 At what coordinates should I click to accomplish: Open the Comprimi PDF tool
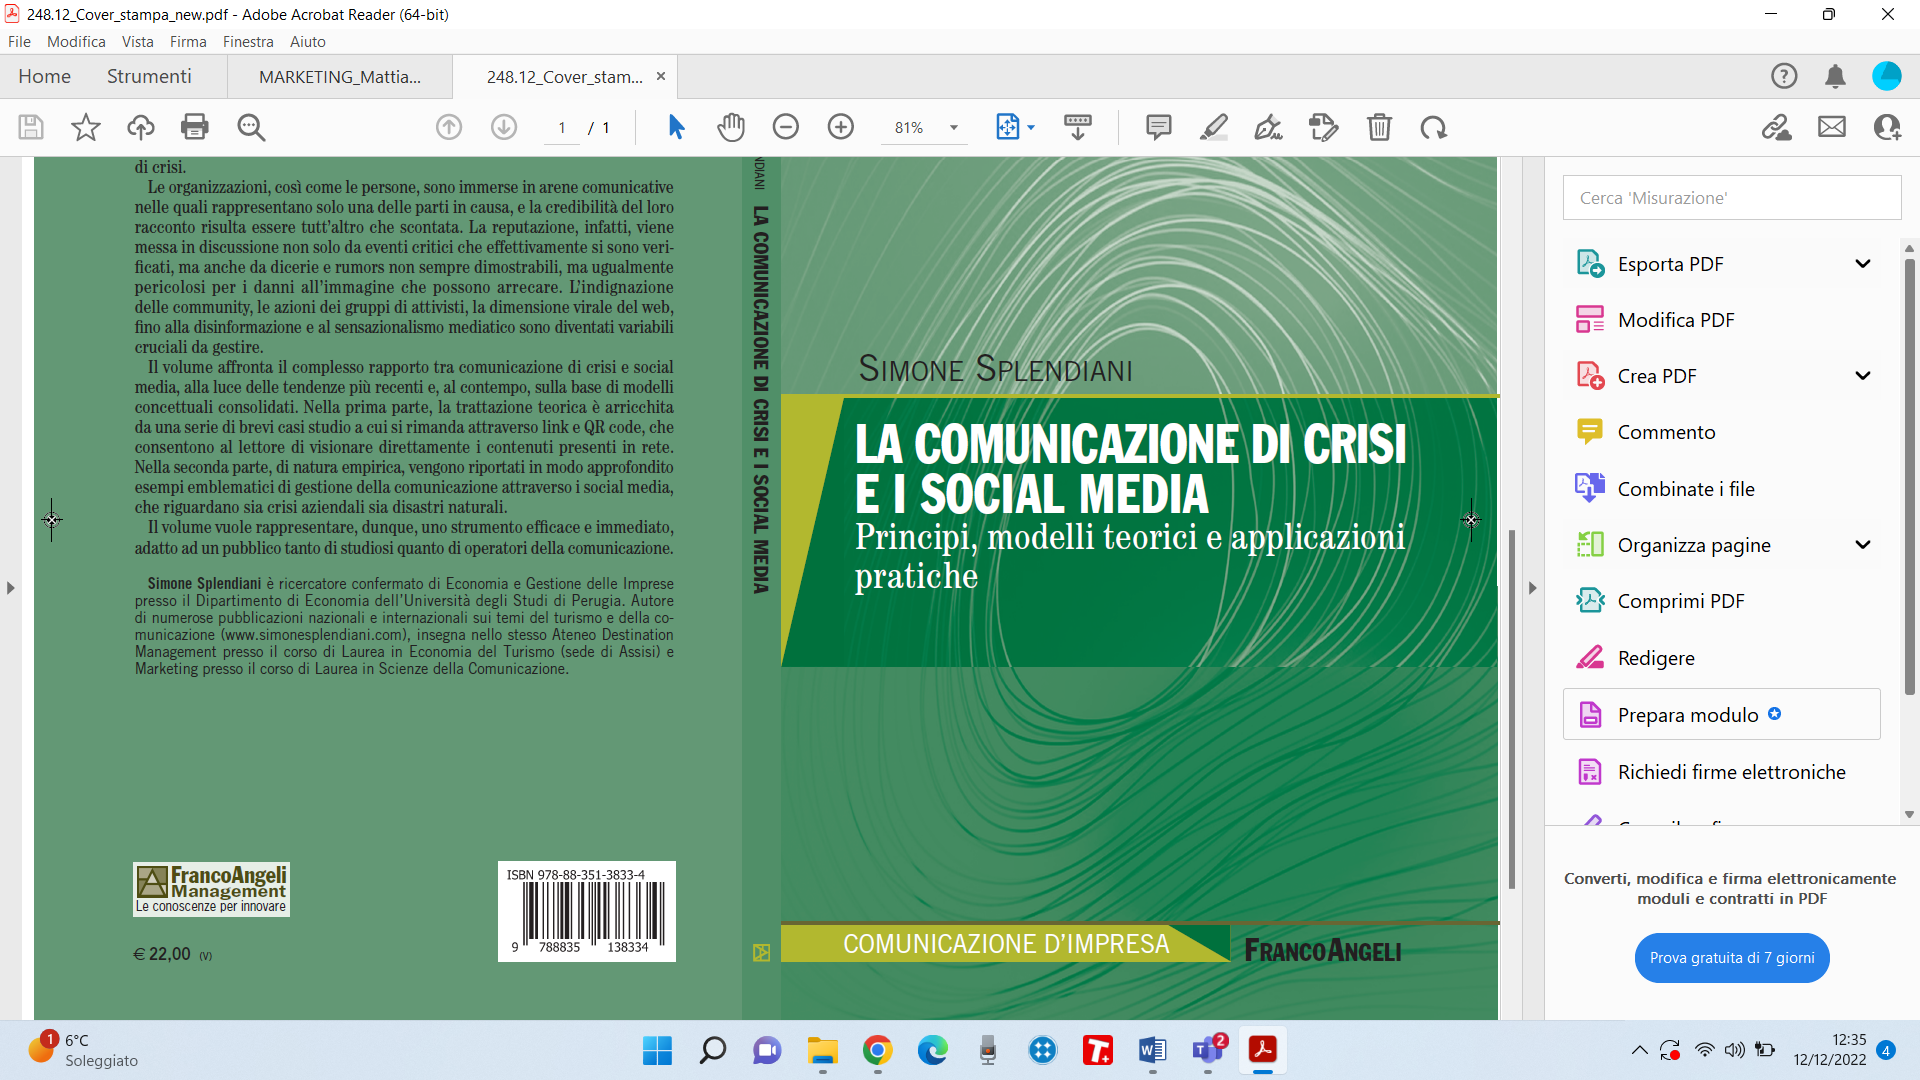(x=1680, y=601)
